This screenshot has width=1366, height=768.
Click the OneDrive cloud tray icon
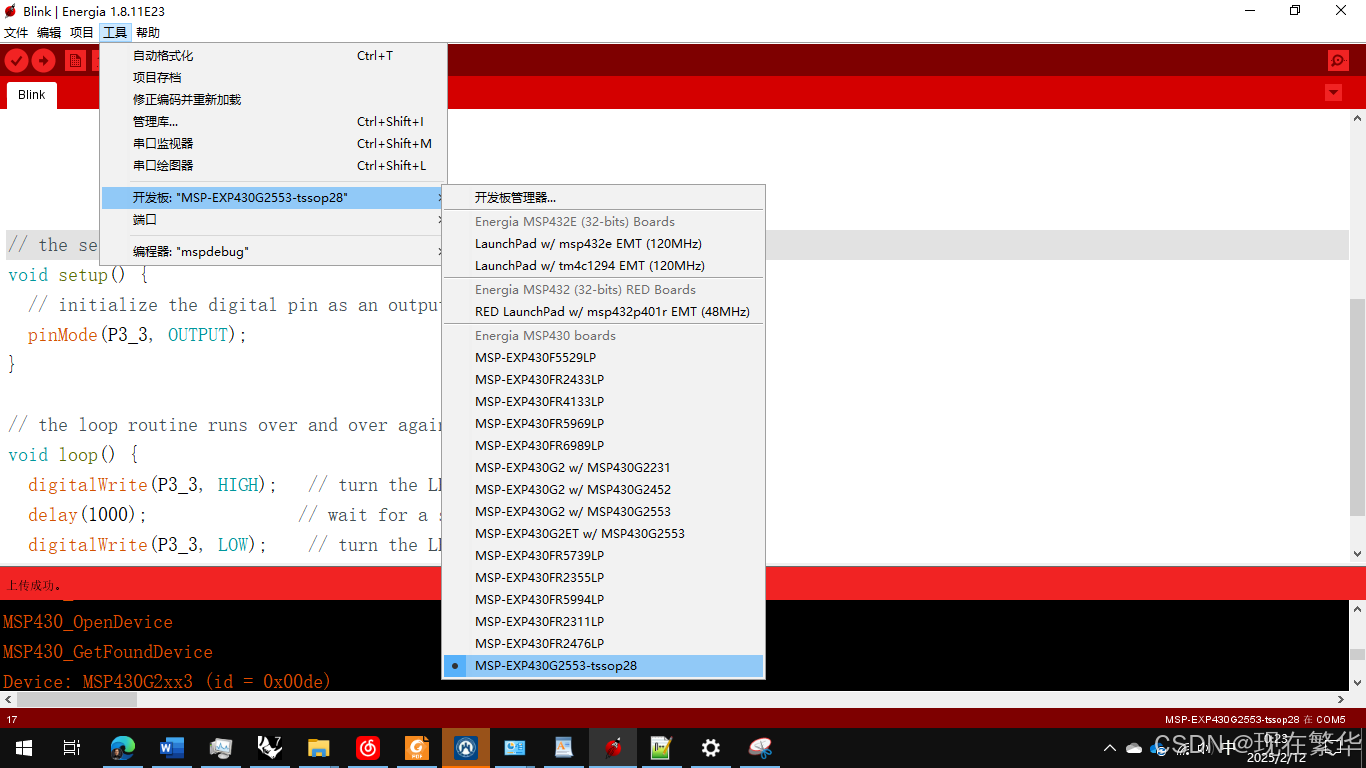point(1134,748)
